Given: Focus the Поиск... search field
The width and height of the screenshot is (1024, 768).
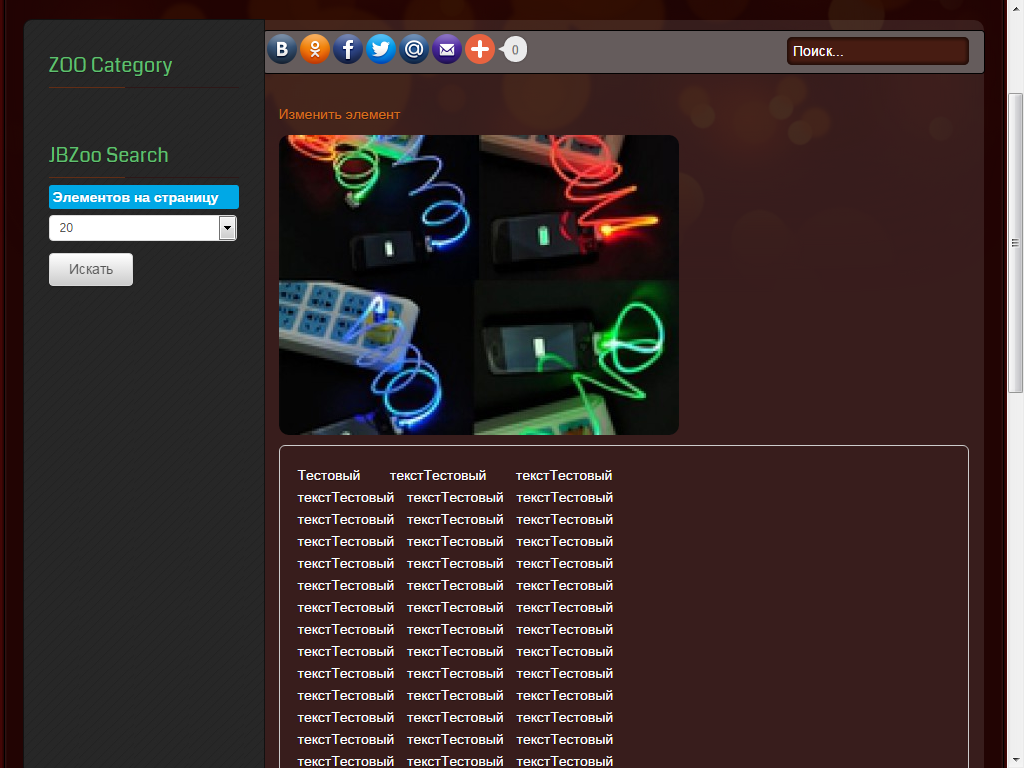Looking at the screenshot, I should (877, 51).
